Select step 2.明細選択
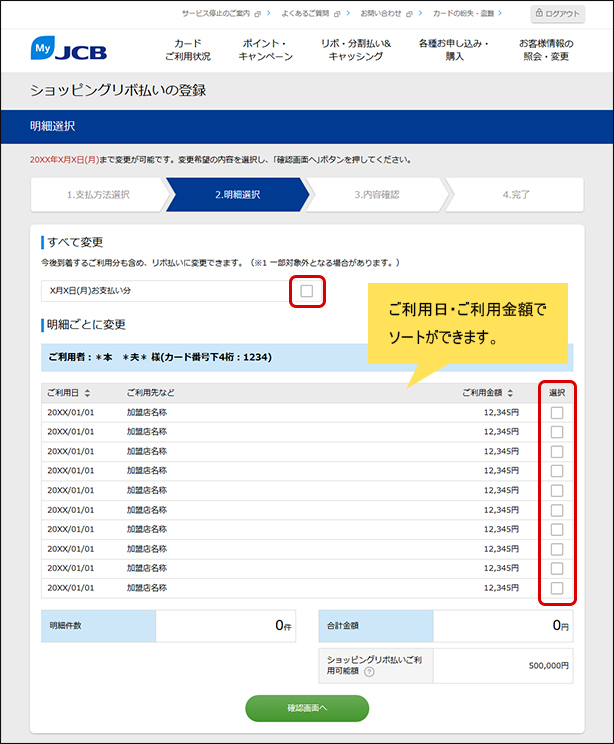The width and height of the screenshot is (614, 744). (x=237, y=195)
